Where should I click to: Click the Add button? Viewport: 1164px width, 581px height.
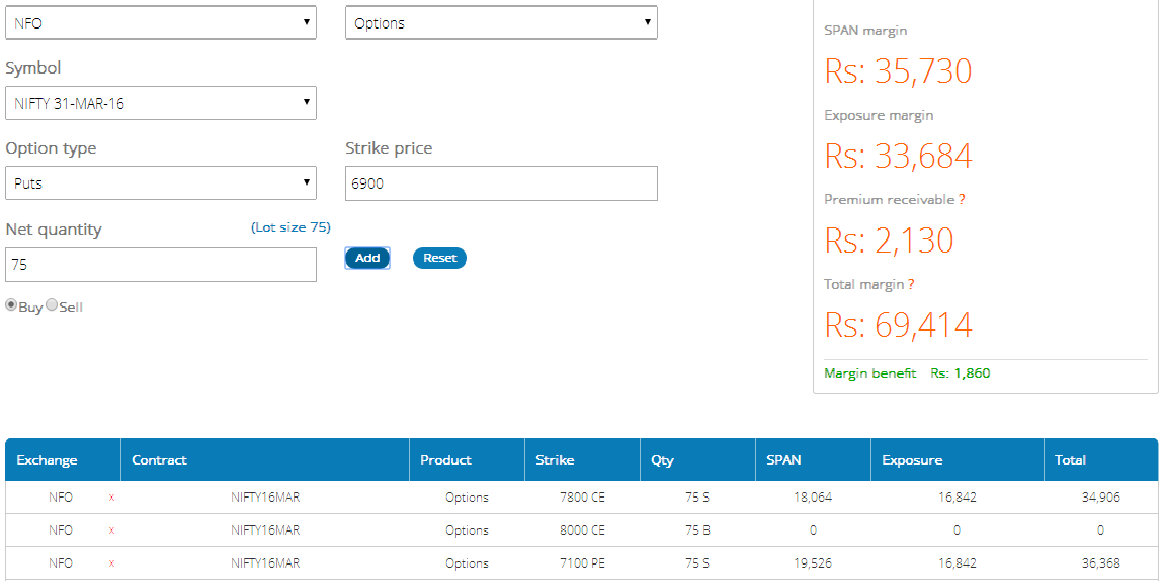click(367, 258)
